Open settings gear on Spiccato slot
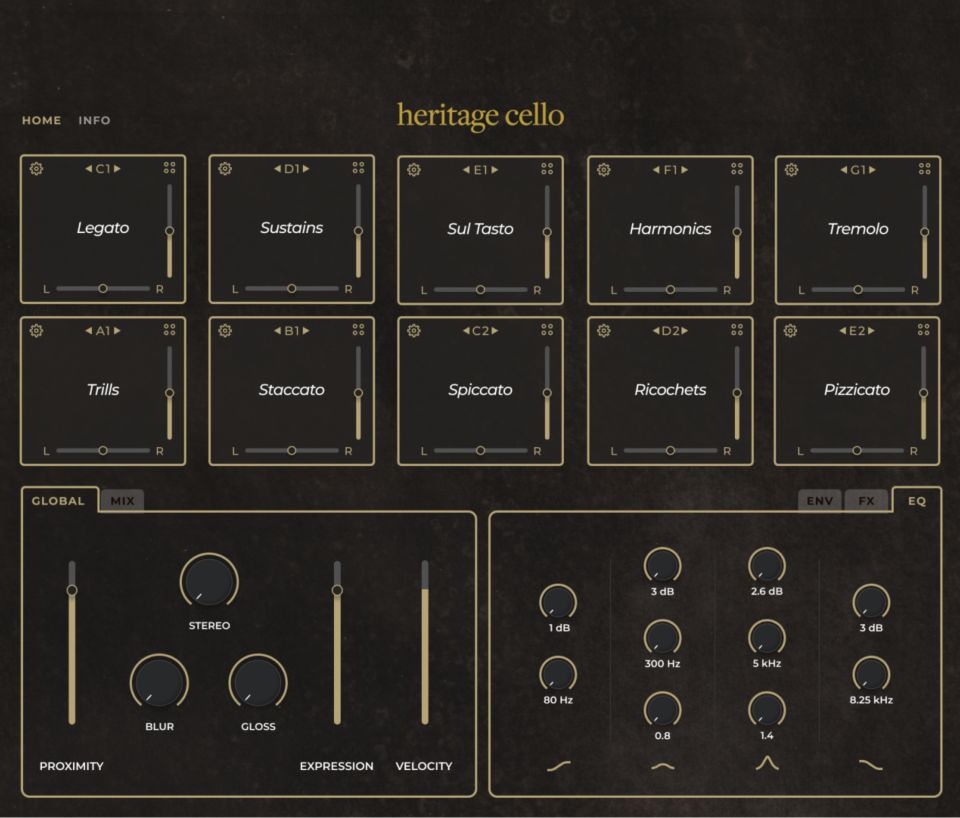The width and height of the screenshot is (960, 818). click(x=414, y=331)
